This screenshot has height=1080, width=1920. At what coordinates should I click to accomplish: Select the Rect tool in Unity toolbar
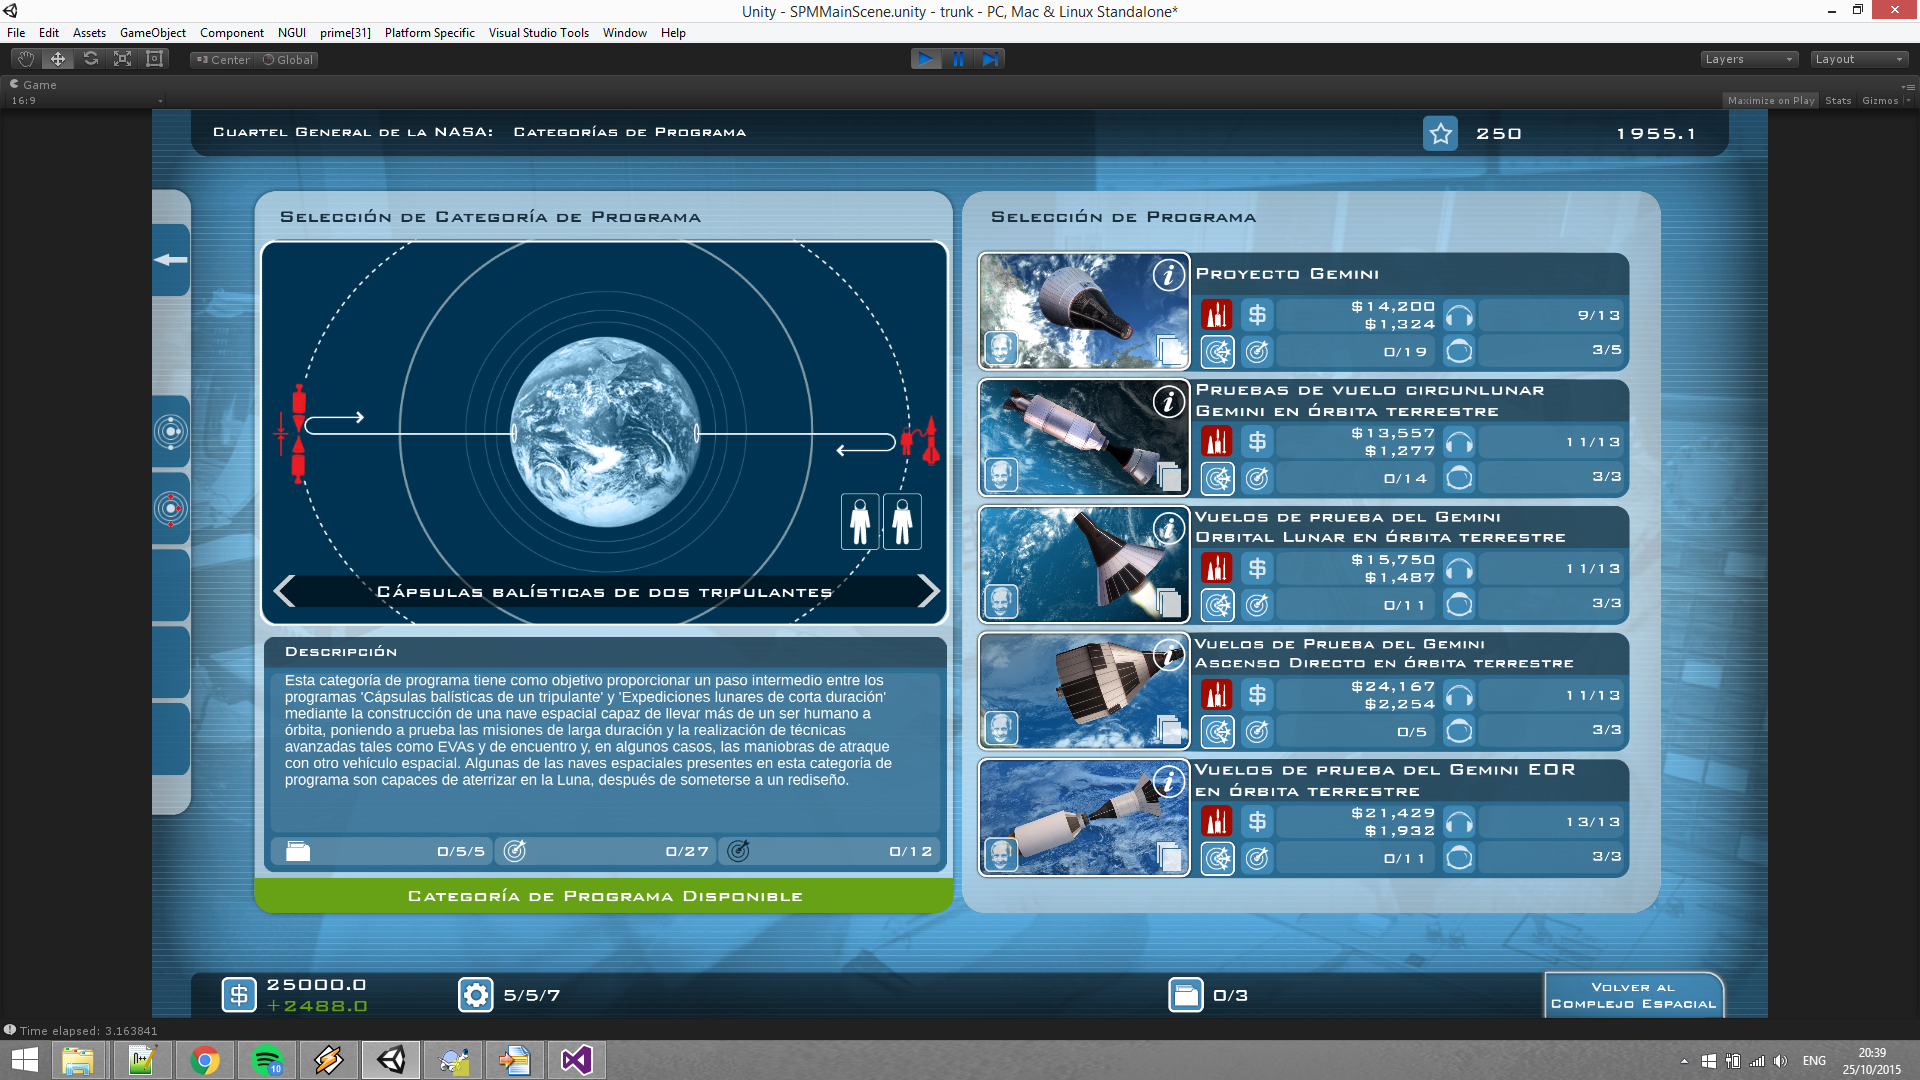(x=154, y=59)
